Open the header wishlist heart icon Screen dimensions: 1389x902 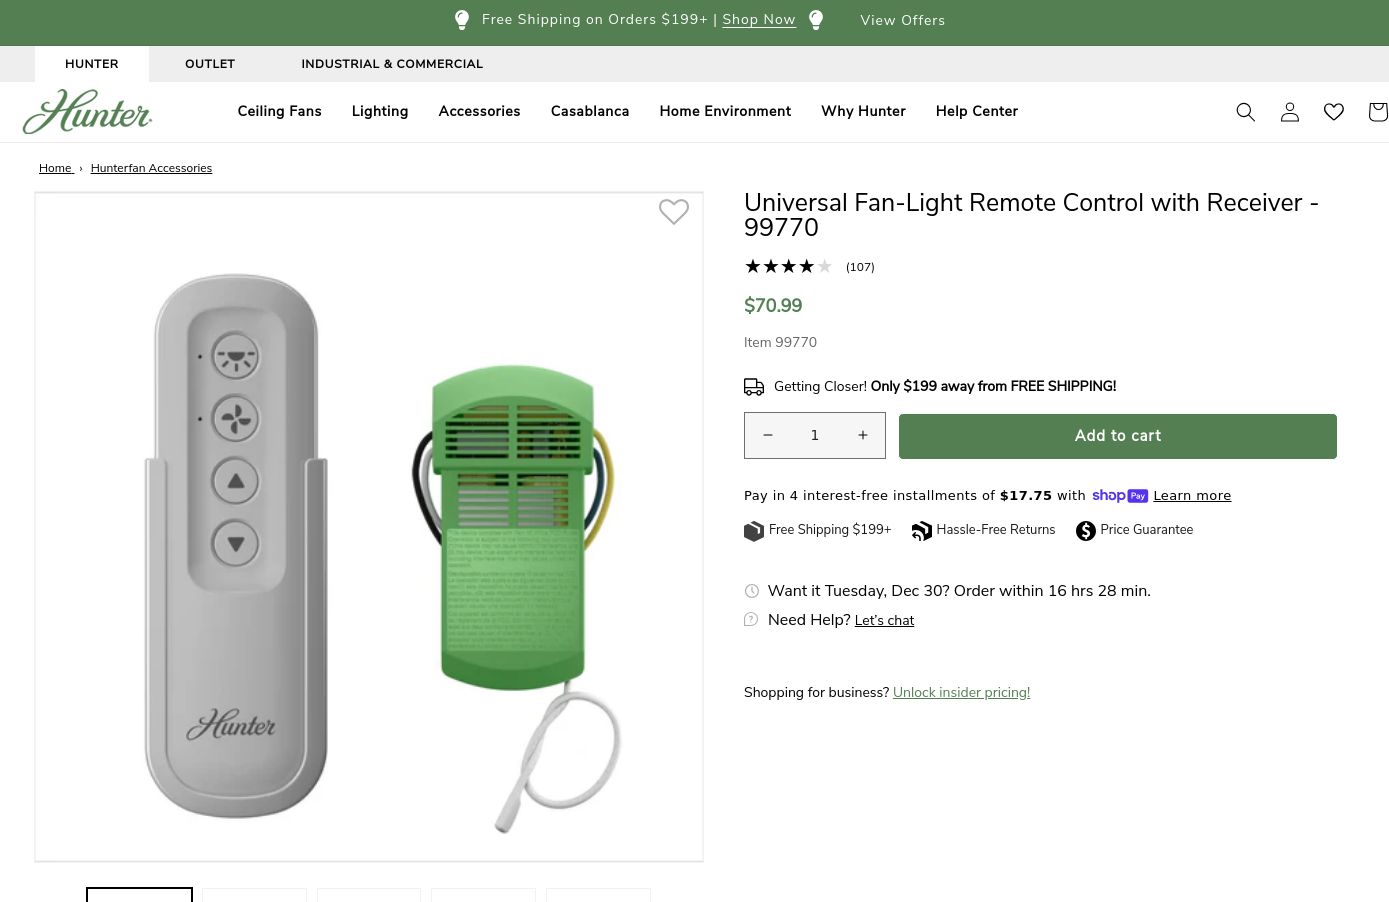1333,112
